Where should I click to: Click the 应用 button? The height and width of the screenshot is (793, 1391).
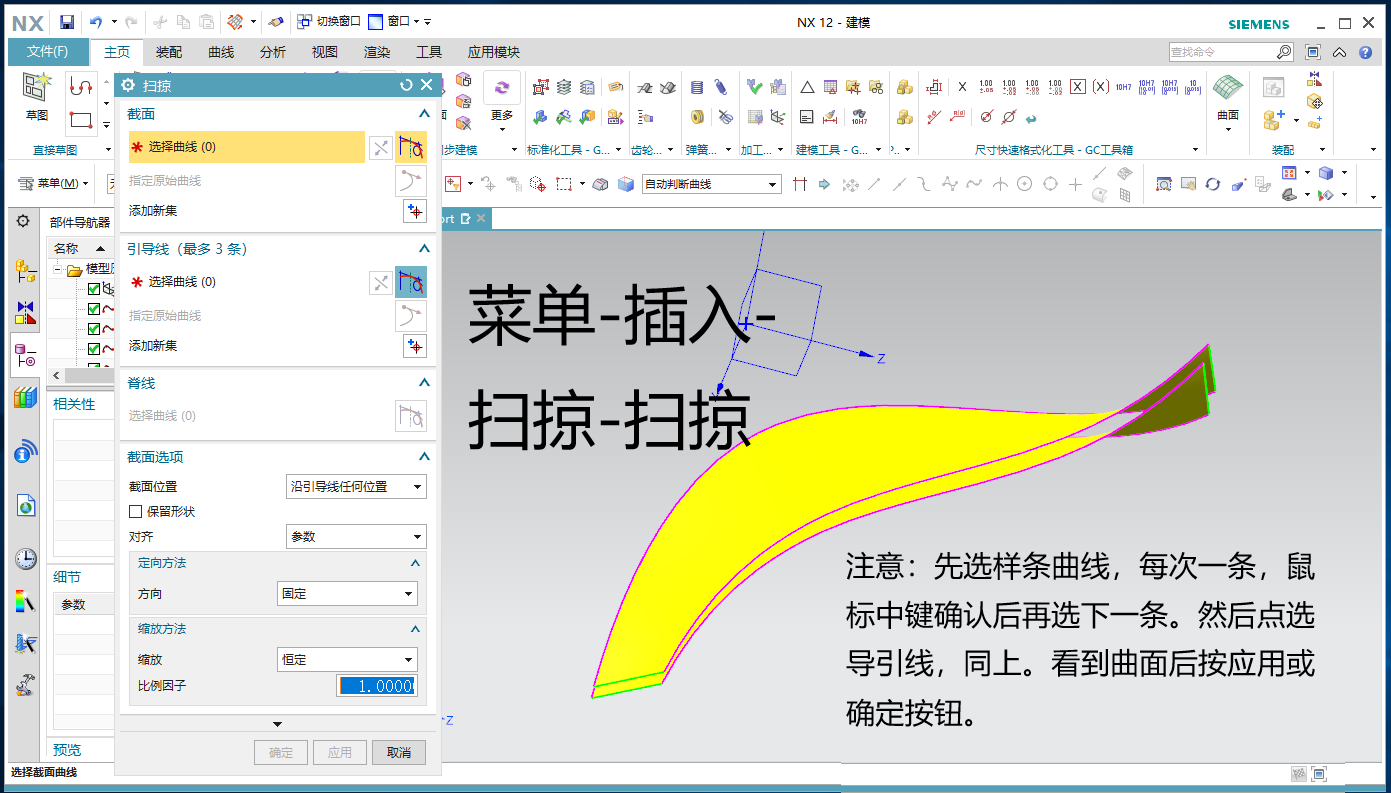pos(339,751)
